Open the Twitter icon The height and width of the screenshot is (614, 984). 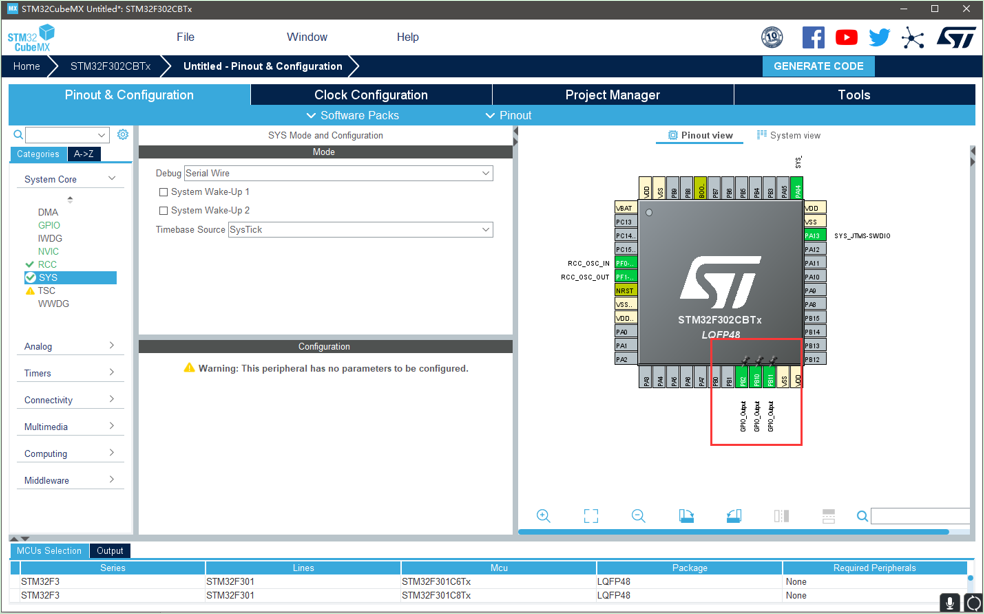click(x=879, y=38)
